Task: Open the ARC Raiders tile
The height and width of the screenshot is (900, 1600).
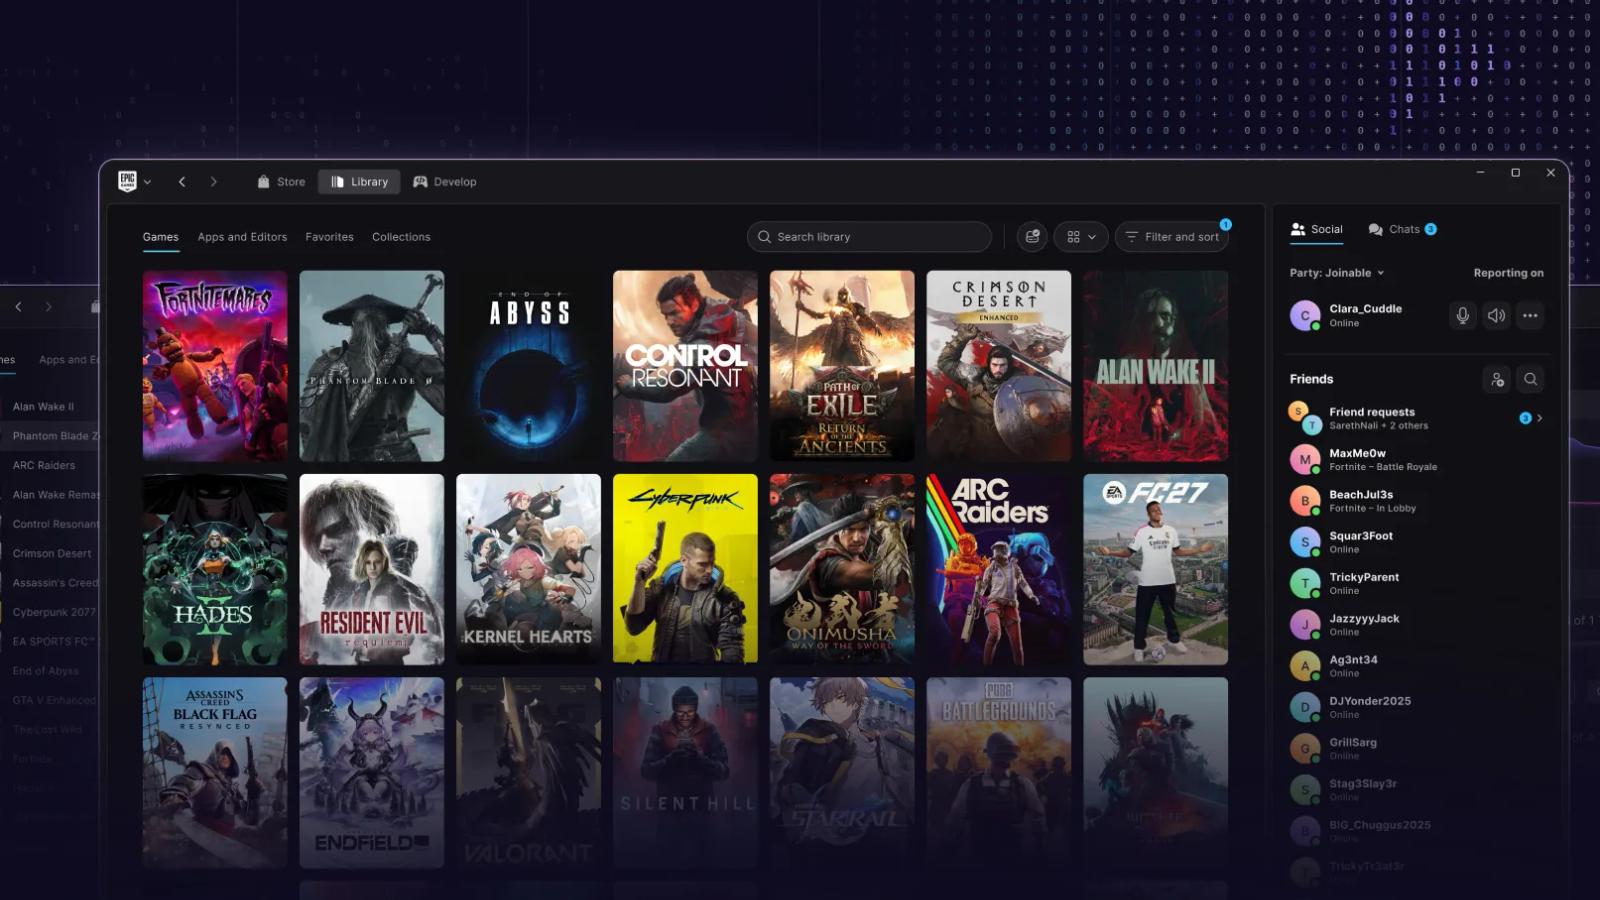Action: click(999, 569)
